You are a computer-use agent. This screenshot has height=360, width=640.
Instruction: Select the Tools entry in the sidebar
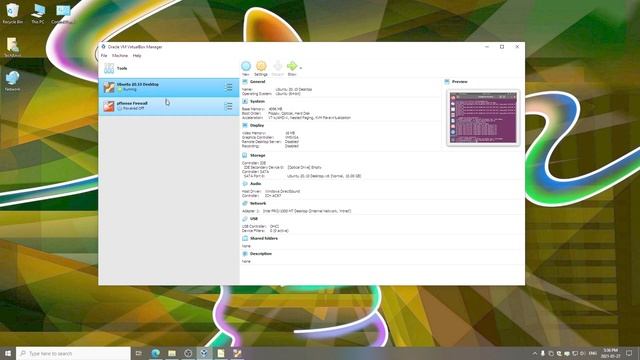[x=169, y=69]
